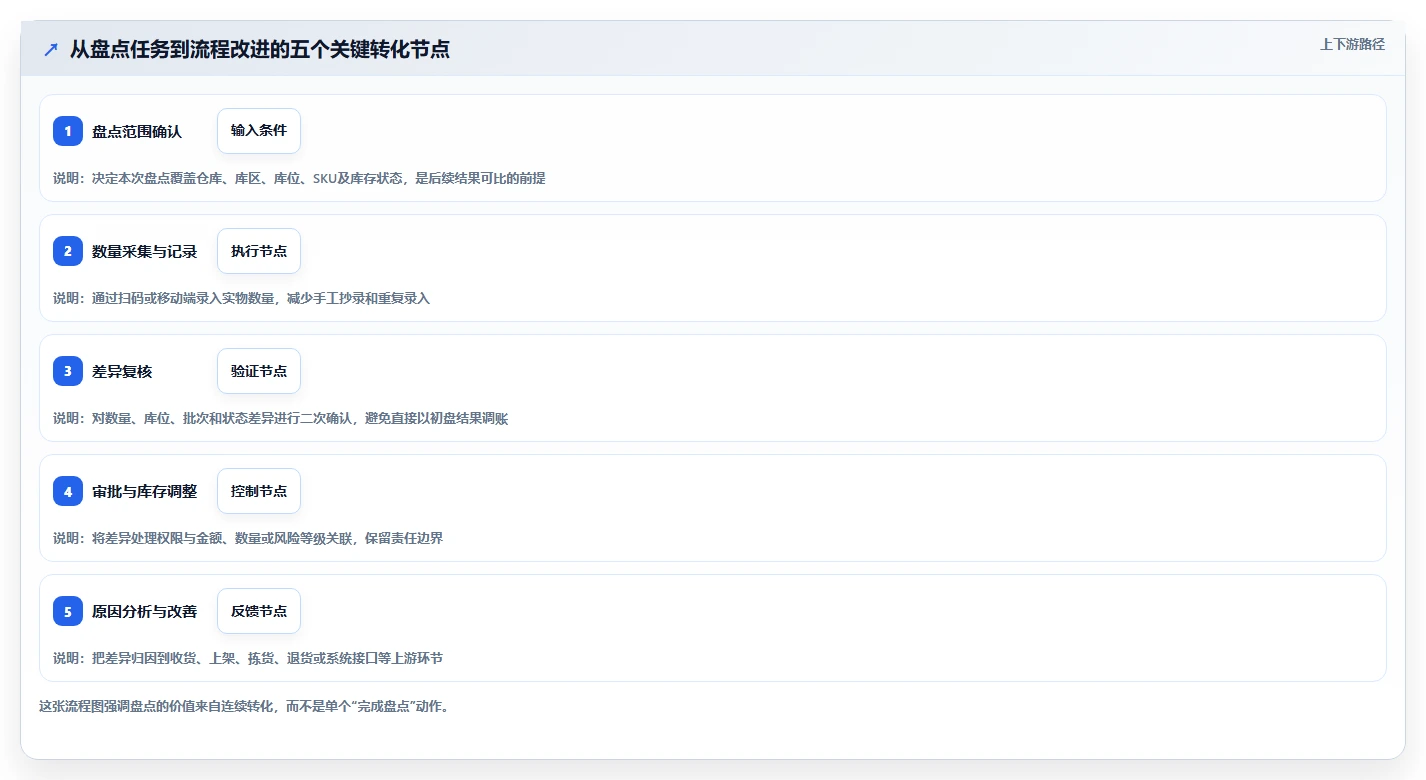This screenshot has width=1426, height=780.
Task: Click the description about 差异处理权限
Action: 248,538
